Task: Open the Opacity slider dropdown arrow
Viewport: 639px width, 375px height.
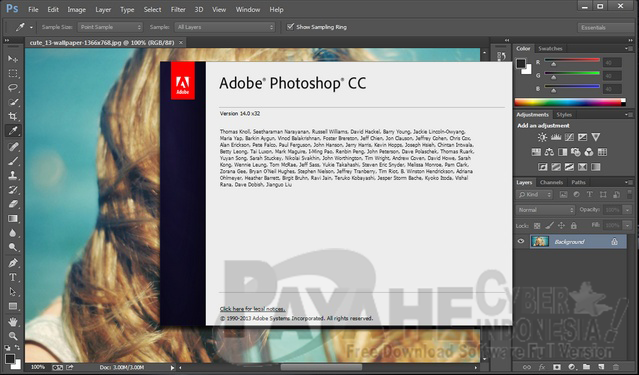Action: tap(628, 210)
